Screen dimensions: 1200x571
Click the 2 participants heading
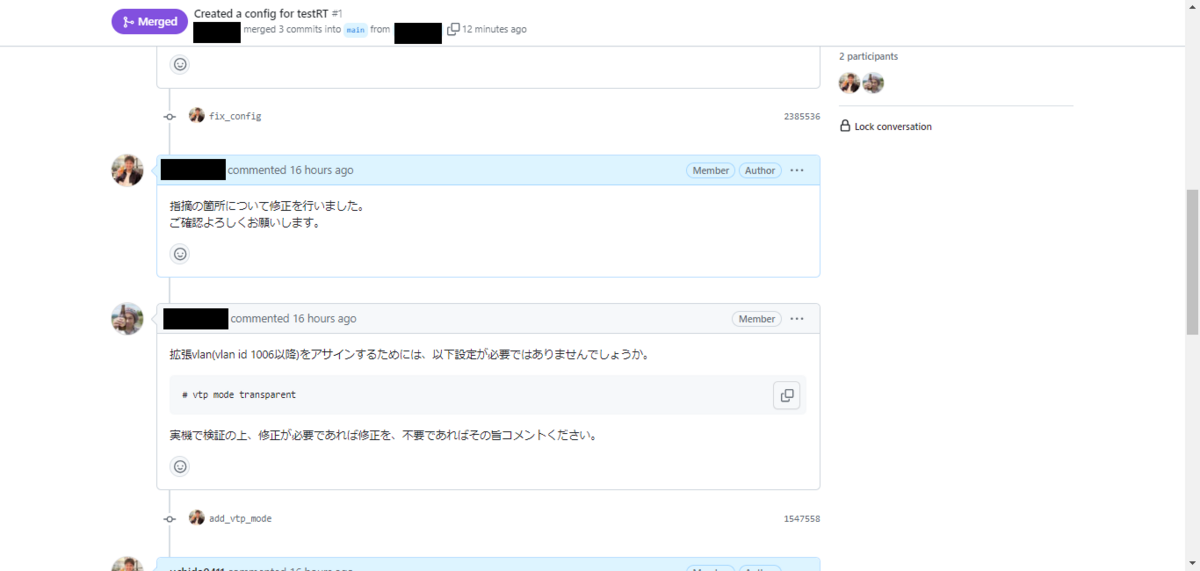click(868, 56)
